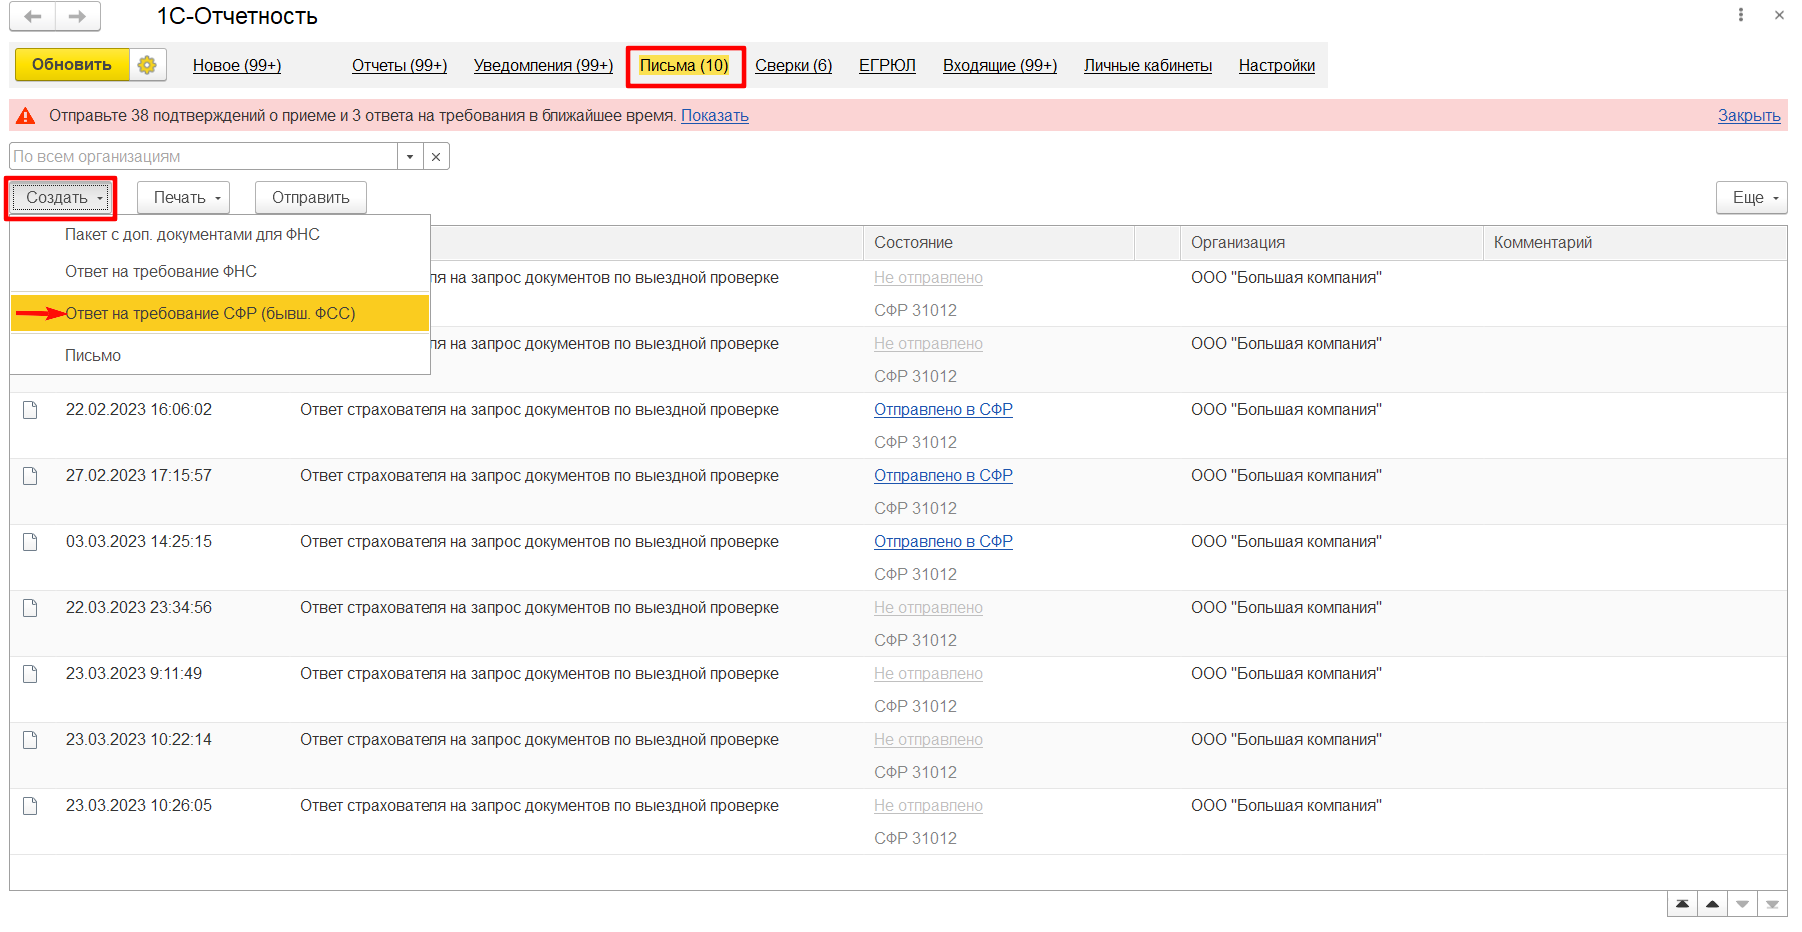
Task: Open the kebab menu at top right
Action: click(x=1741, y=15)
